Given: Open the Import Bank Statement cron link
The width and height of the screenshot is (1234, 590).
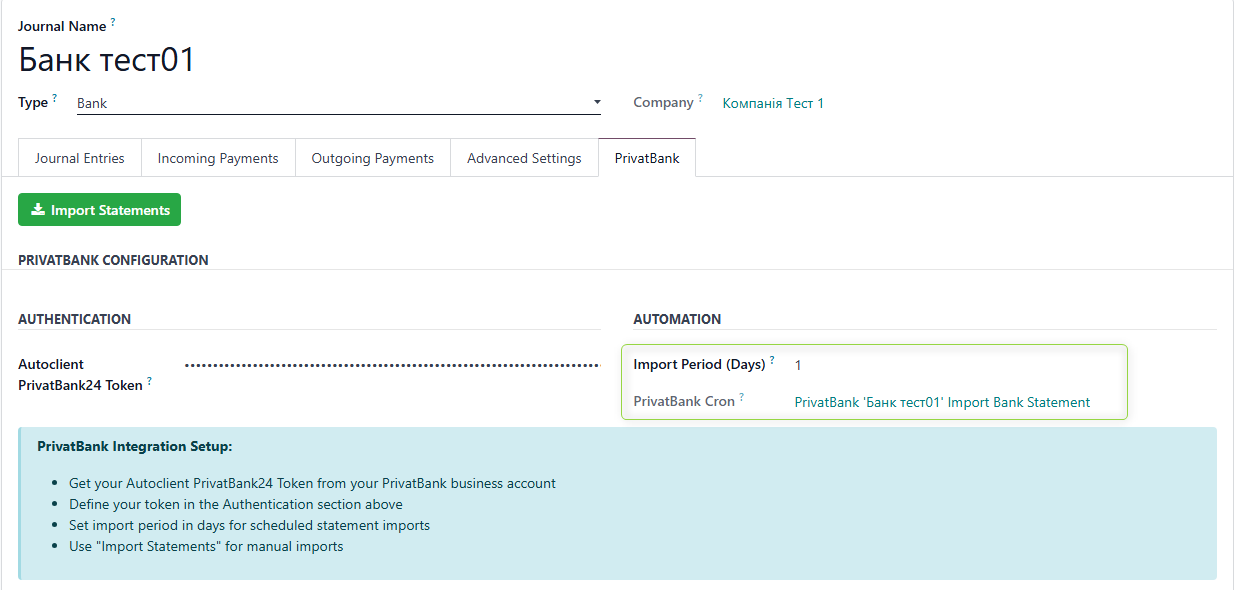Looking at the screenshot, I should (941, 402).
